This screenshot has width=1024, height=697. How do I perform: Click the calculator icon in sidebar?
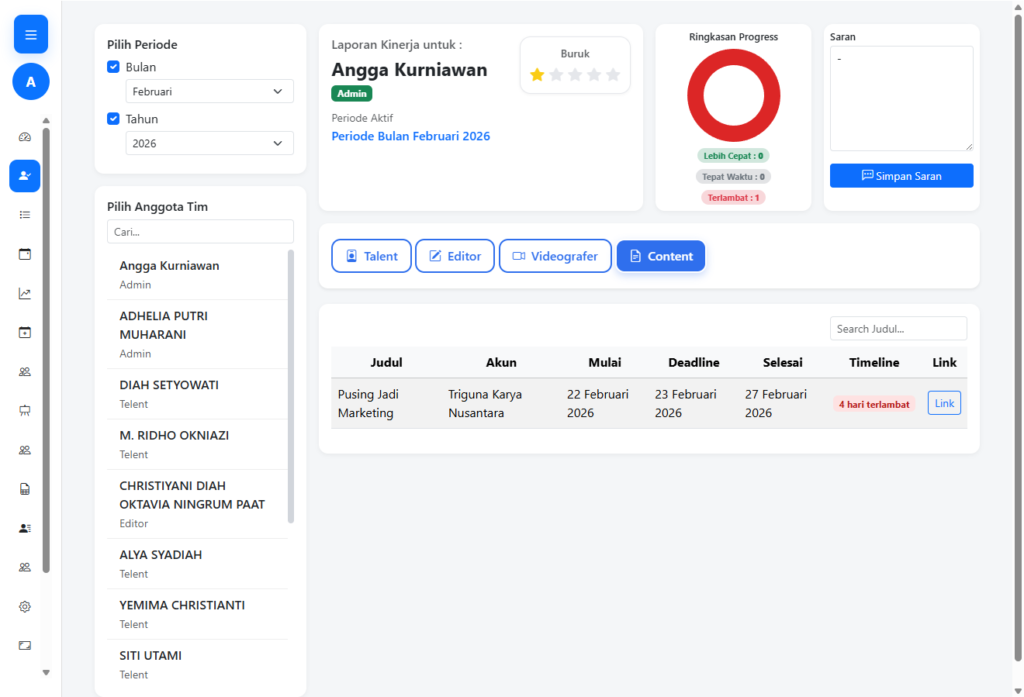pos(25,489)
